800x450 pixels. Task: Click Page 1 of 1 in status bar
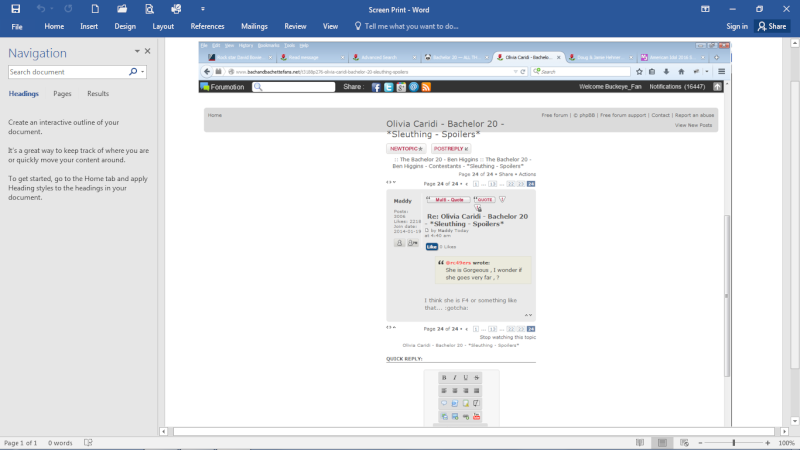pos(20,443)
